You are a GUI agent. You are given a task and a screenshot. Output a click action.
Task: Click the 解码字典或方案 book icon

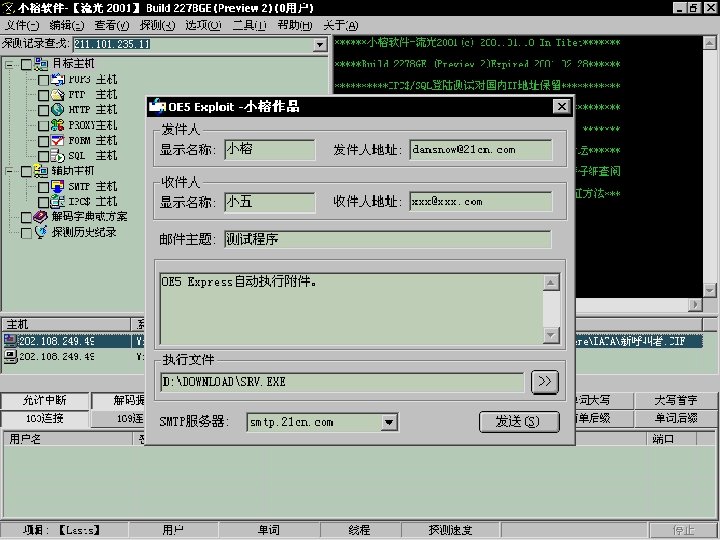(41, 216)
